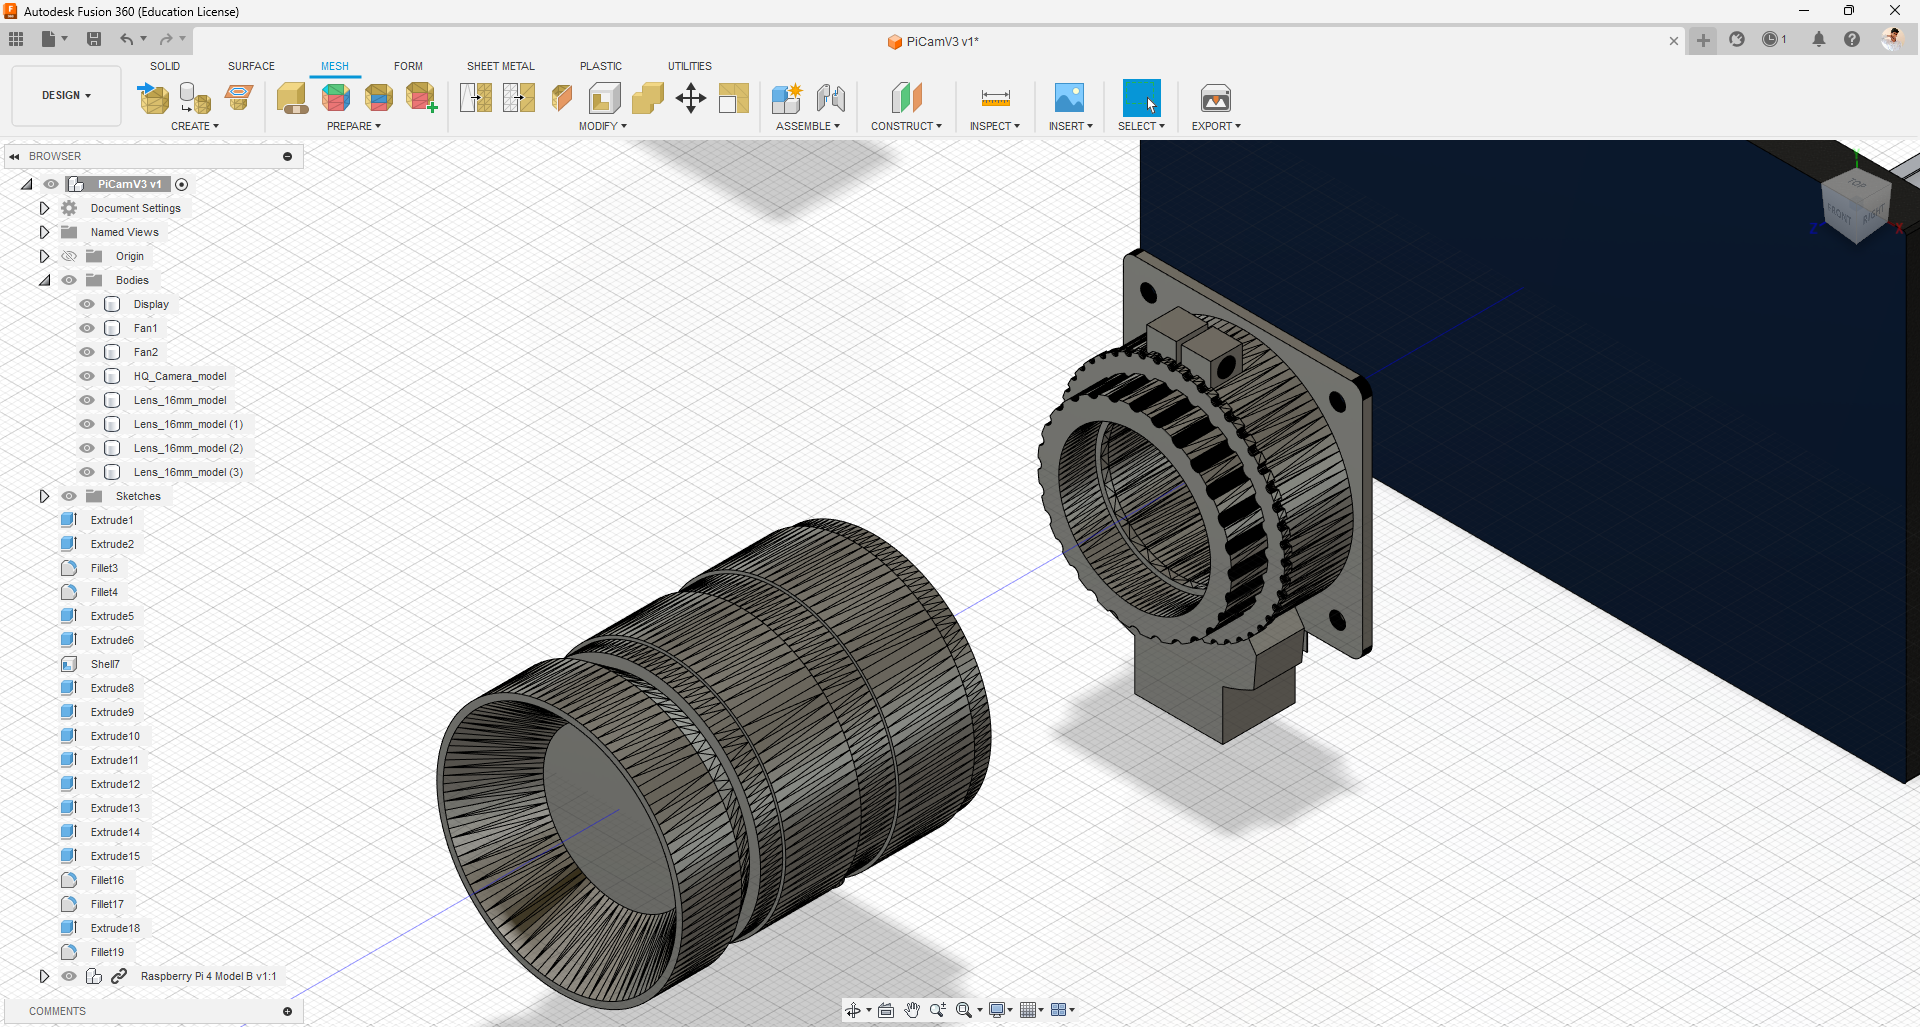1920x1027 pixels.
Task: Select the Pan hand tool
Action: tap(912, 1010)
